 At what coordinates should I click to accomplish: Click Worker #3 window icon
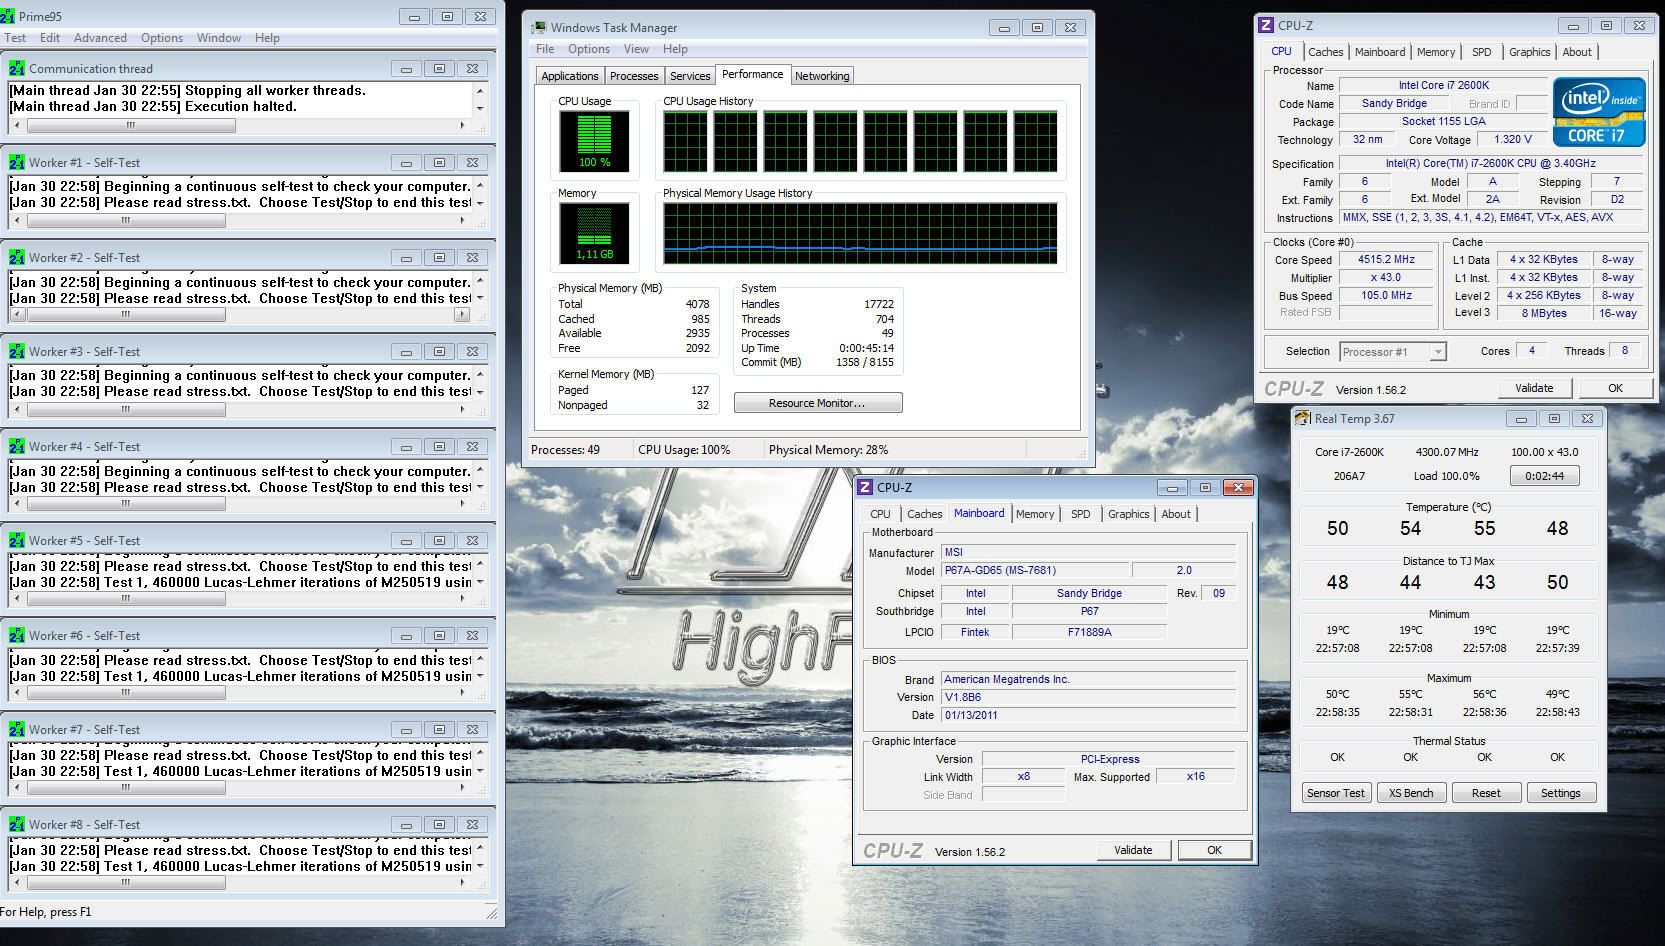[17, 351]
